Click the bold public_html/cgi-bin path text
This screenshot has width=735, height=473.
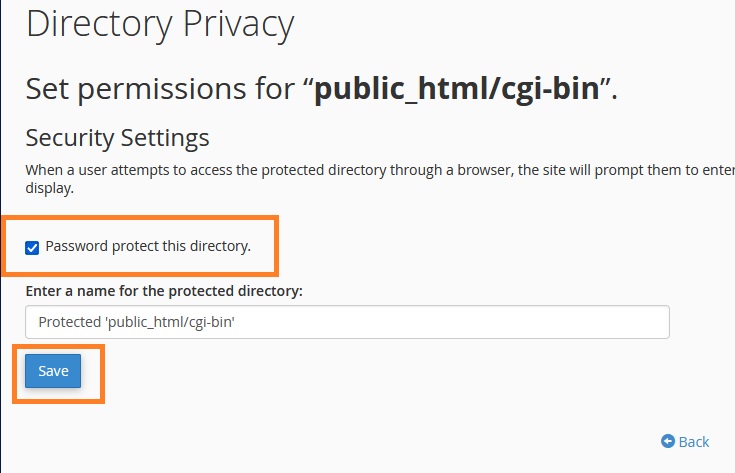pyautogui.click(x=457, y=88)
